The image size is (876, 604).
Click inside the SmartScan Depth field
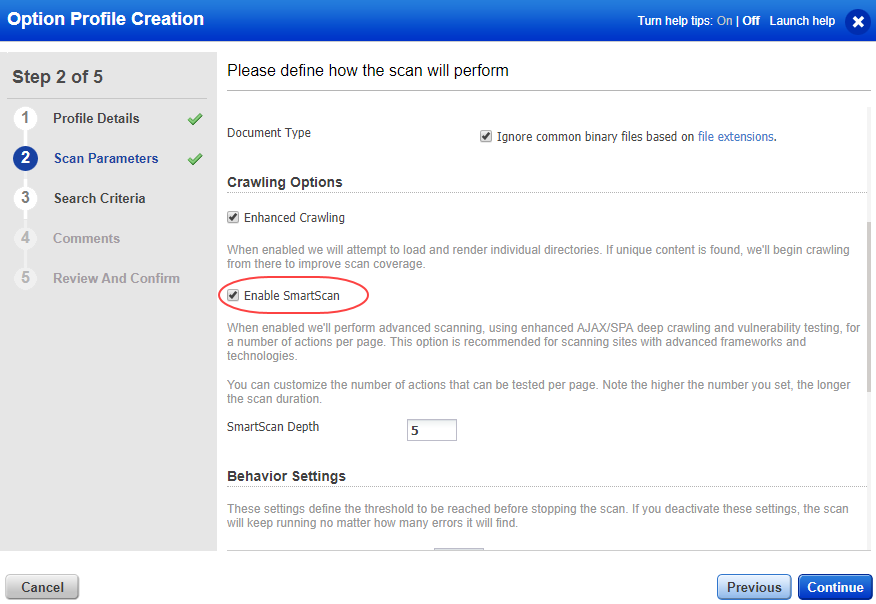coord(431,429)
